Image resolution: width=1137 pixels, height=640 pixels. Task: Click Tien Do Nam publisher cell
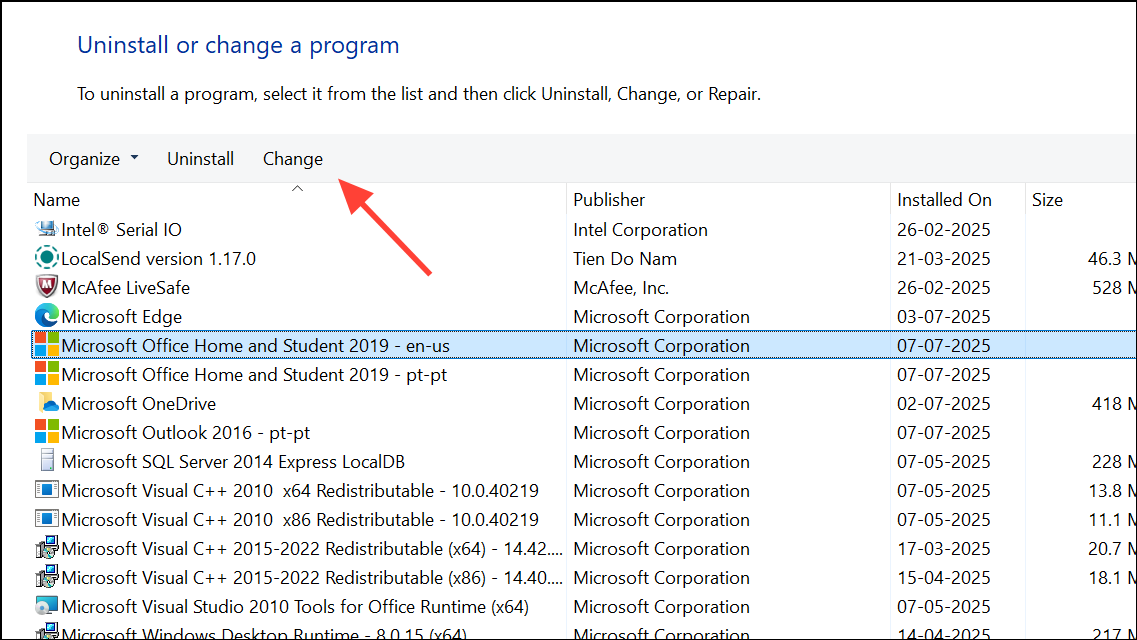click(x=625, y=259)
